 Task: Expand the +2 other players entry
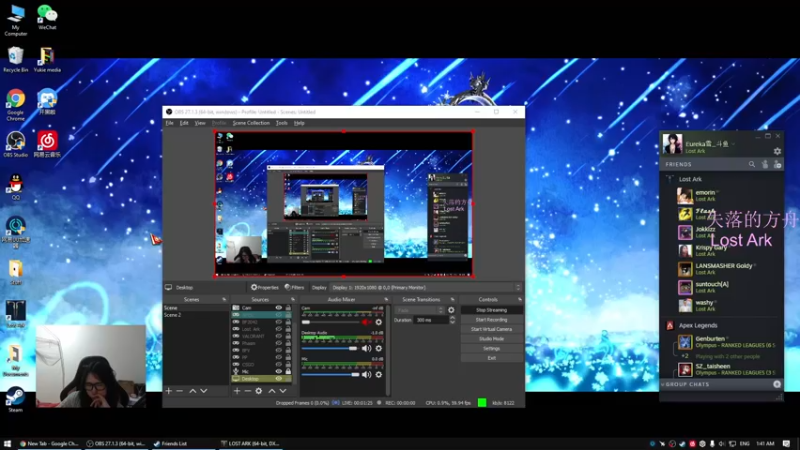point(685,356)
